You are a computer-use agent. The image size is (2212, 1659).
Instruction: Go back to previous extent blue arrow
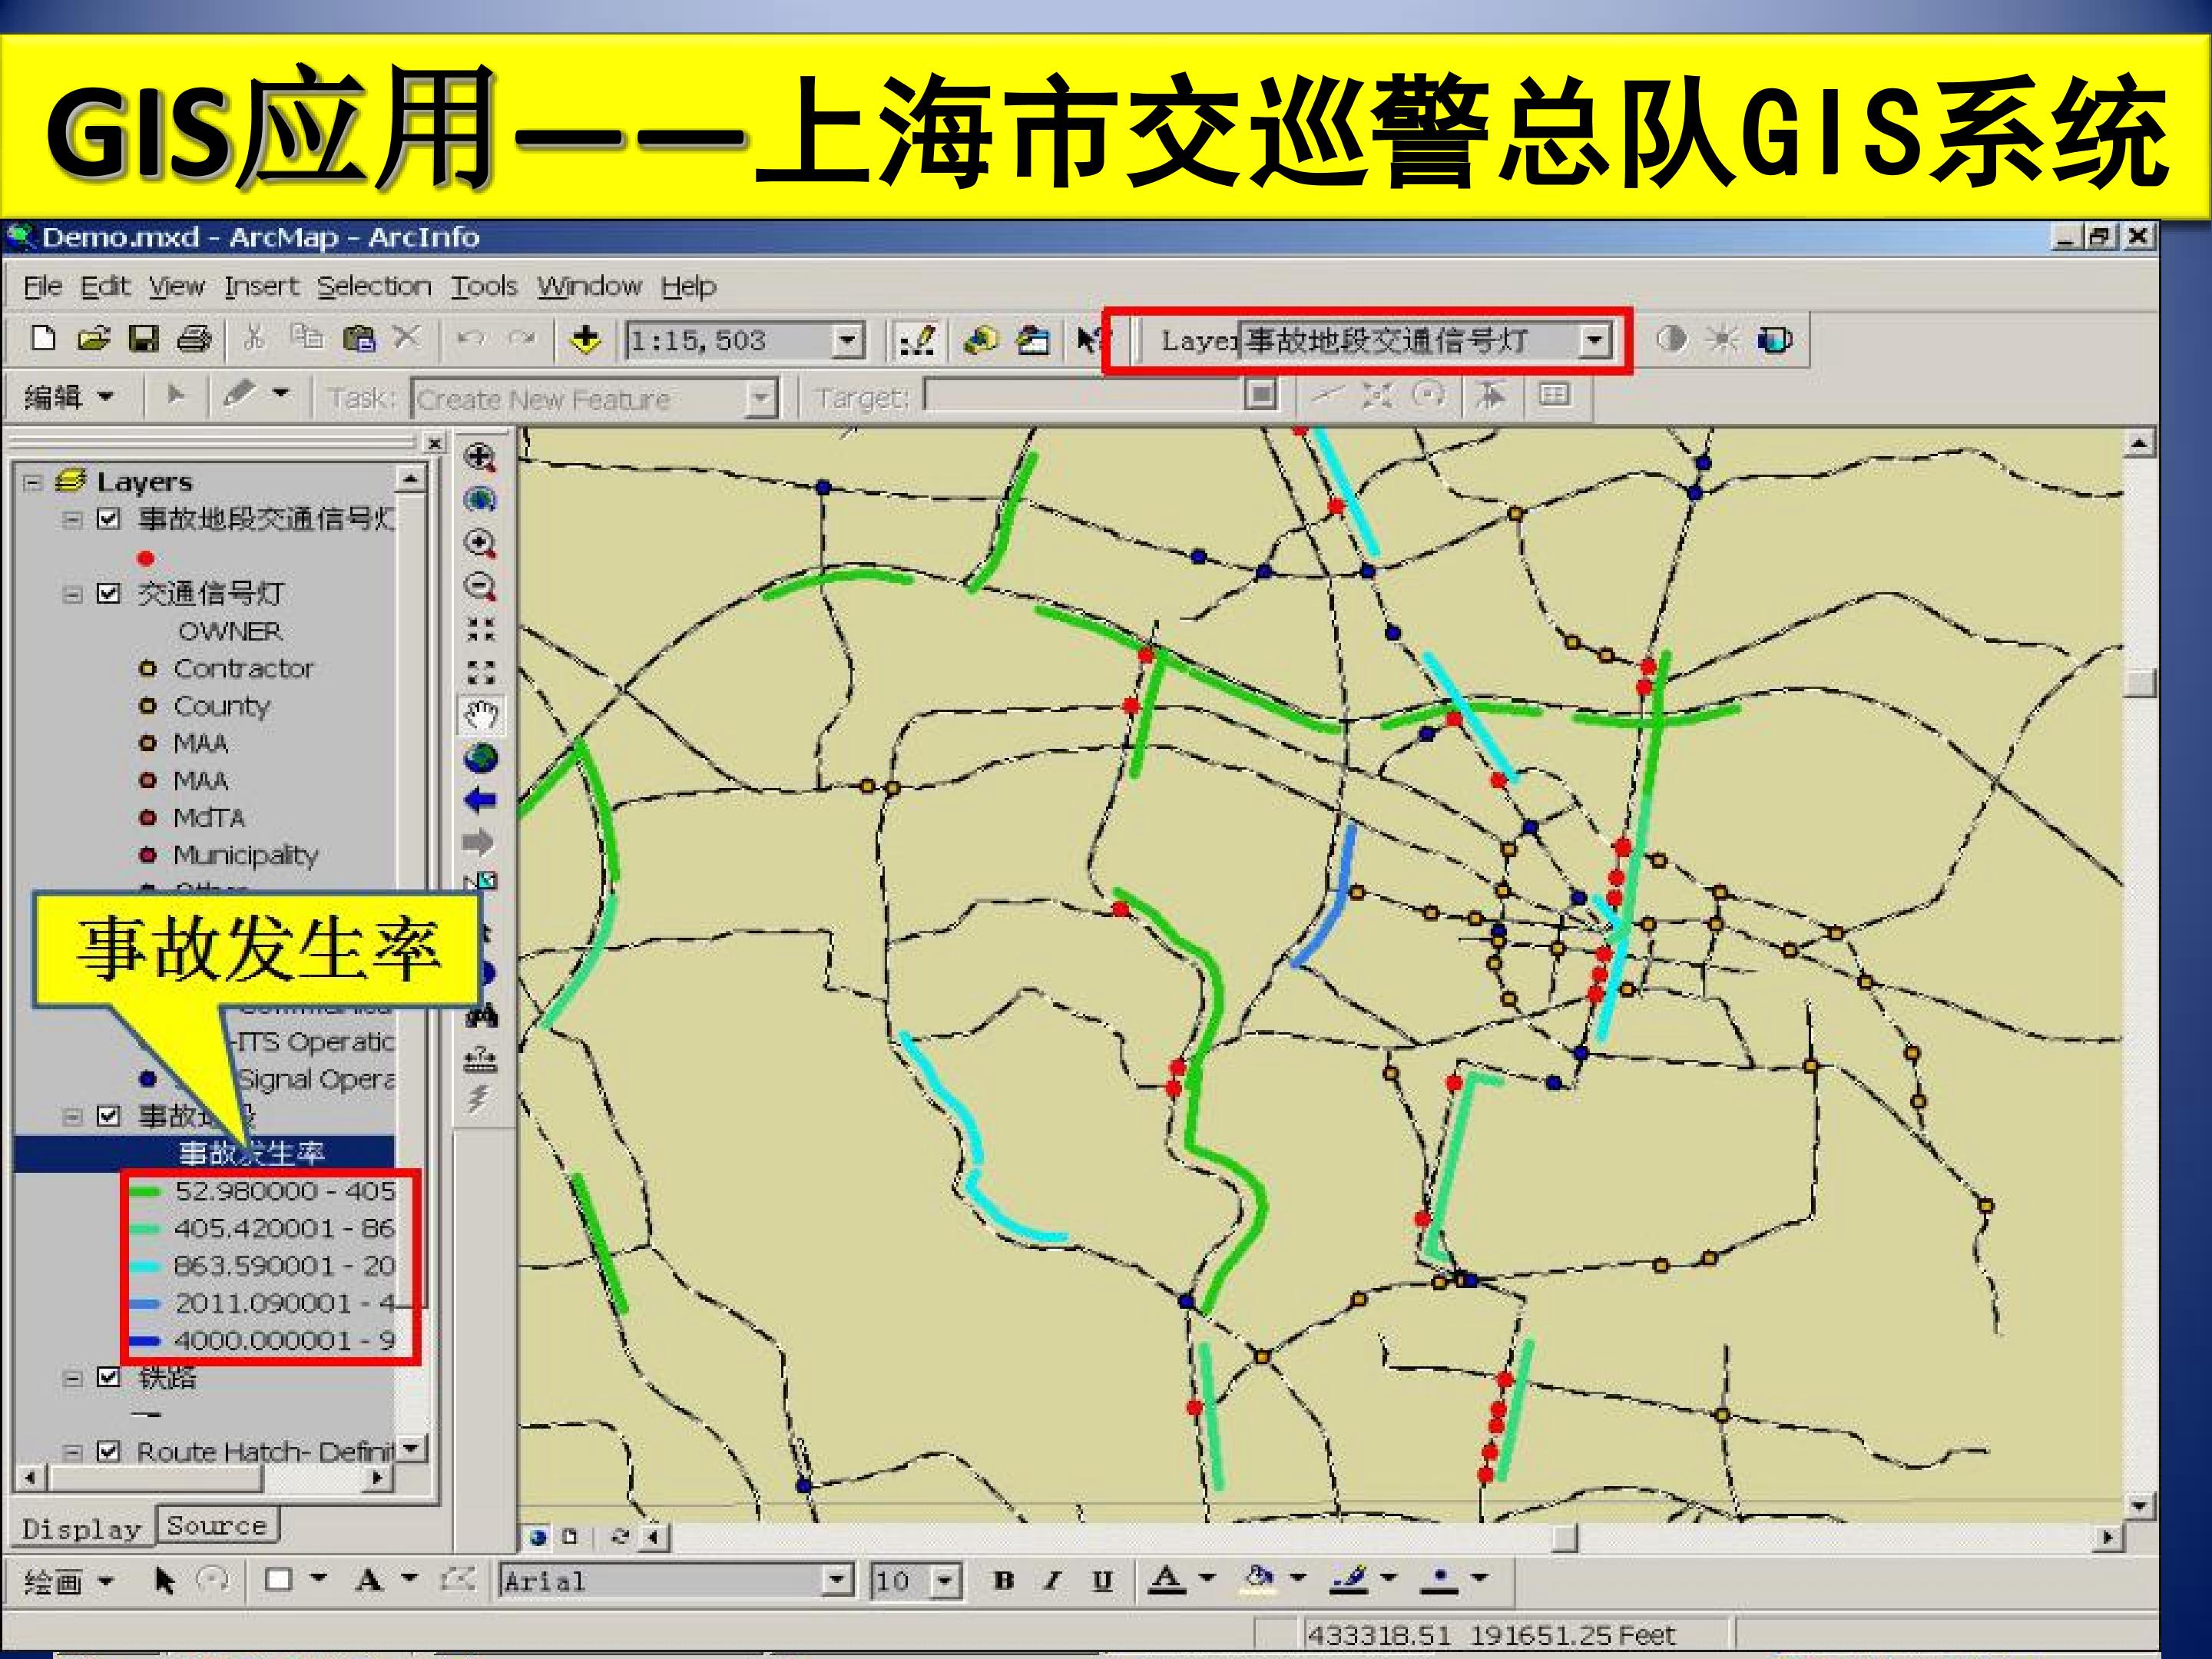[480, 799]
